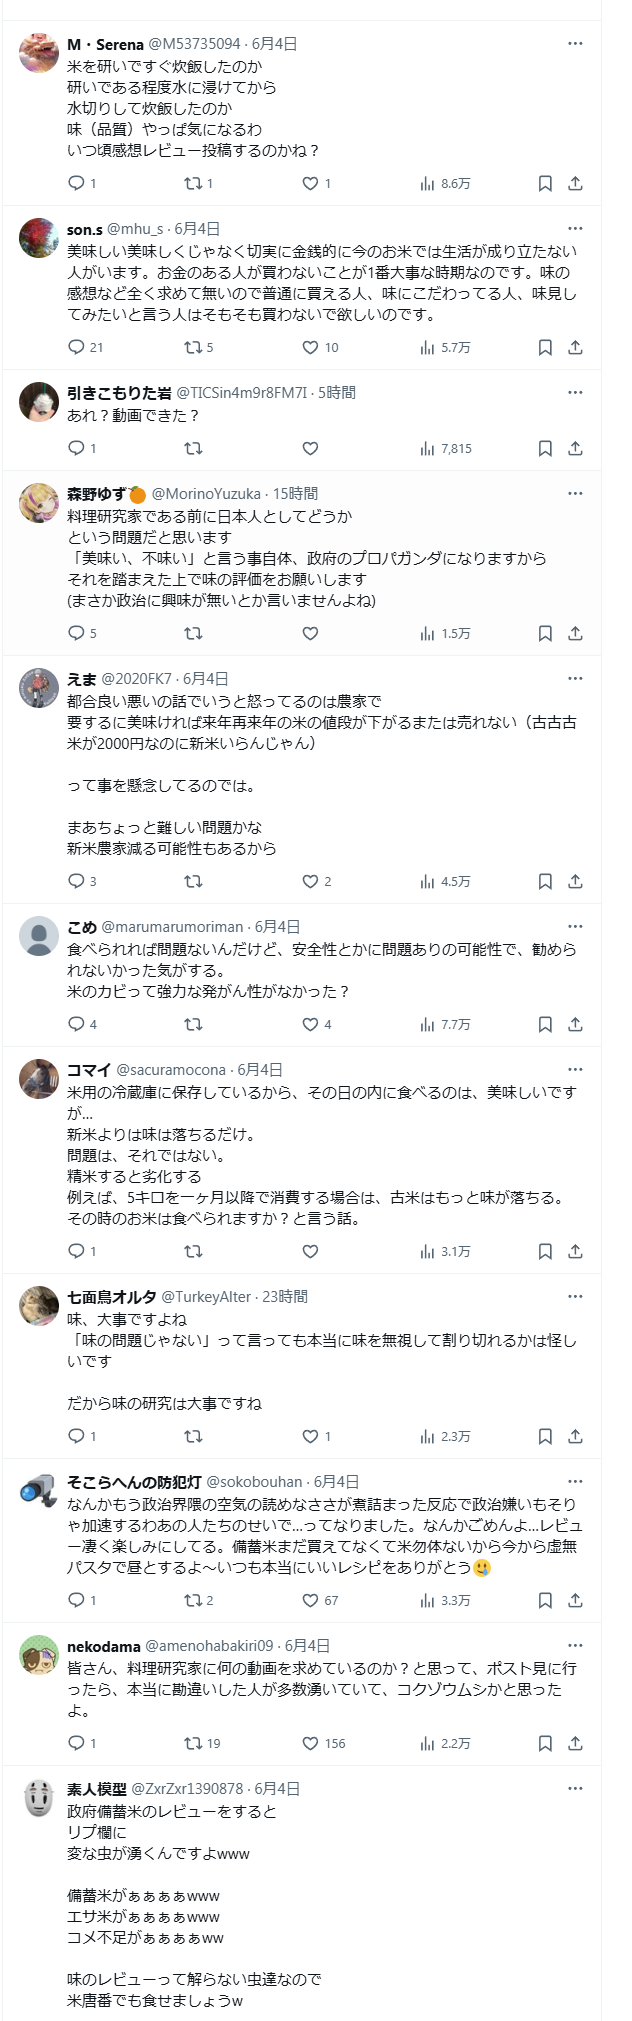Repost そこらへんの防犯灯's post

coord(193,1600)
